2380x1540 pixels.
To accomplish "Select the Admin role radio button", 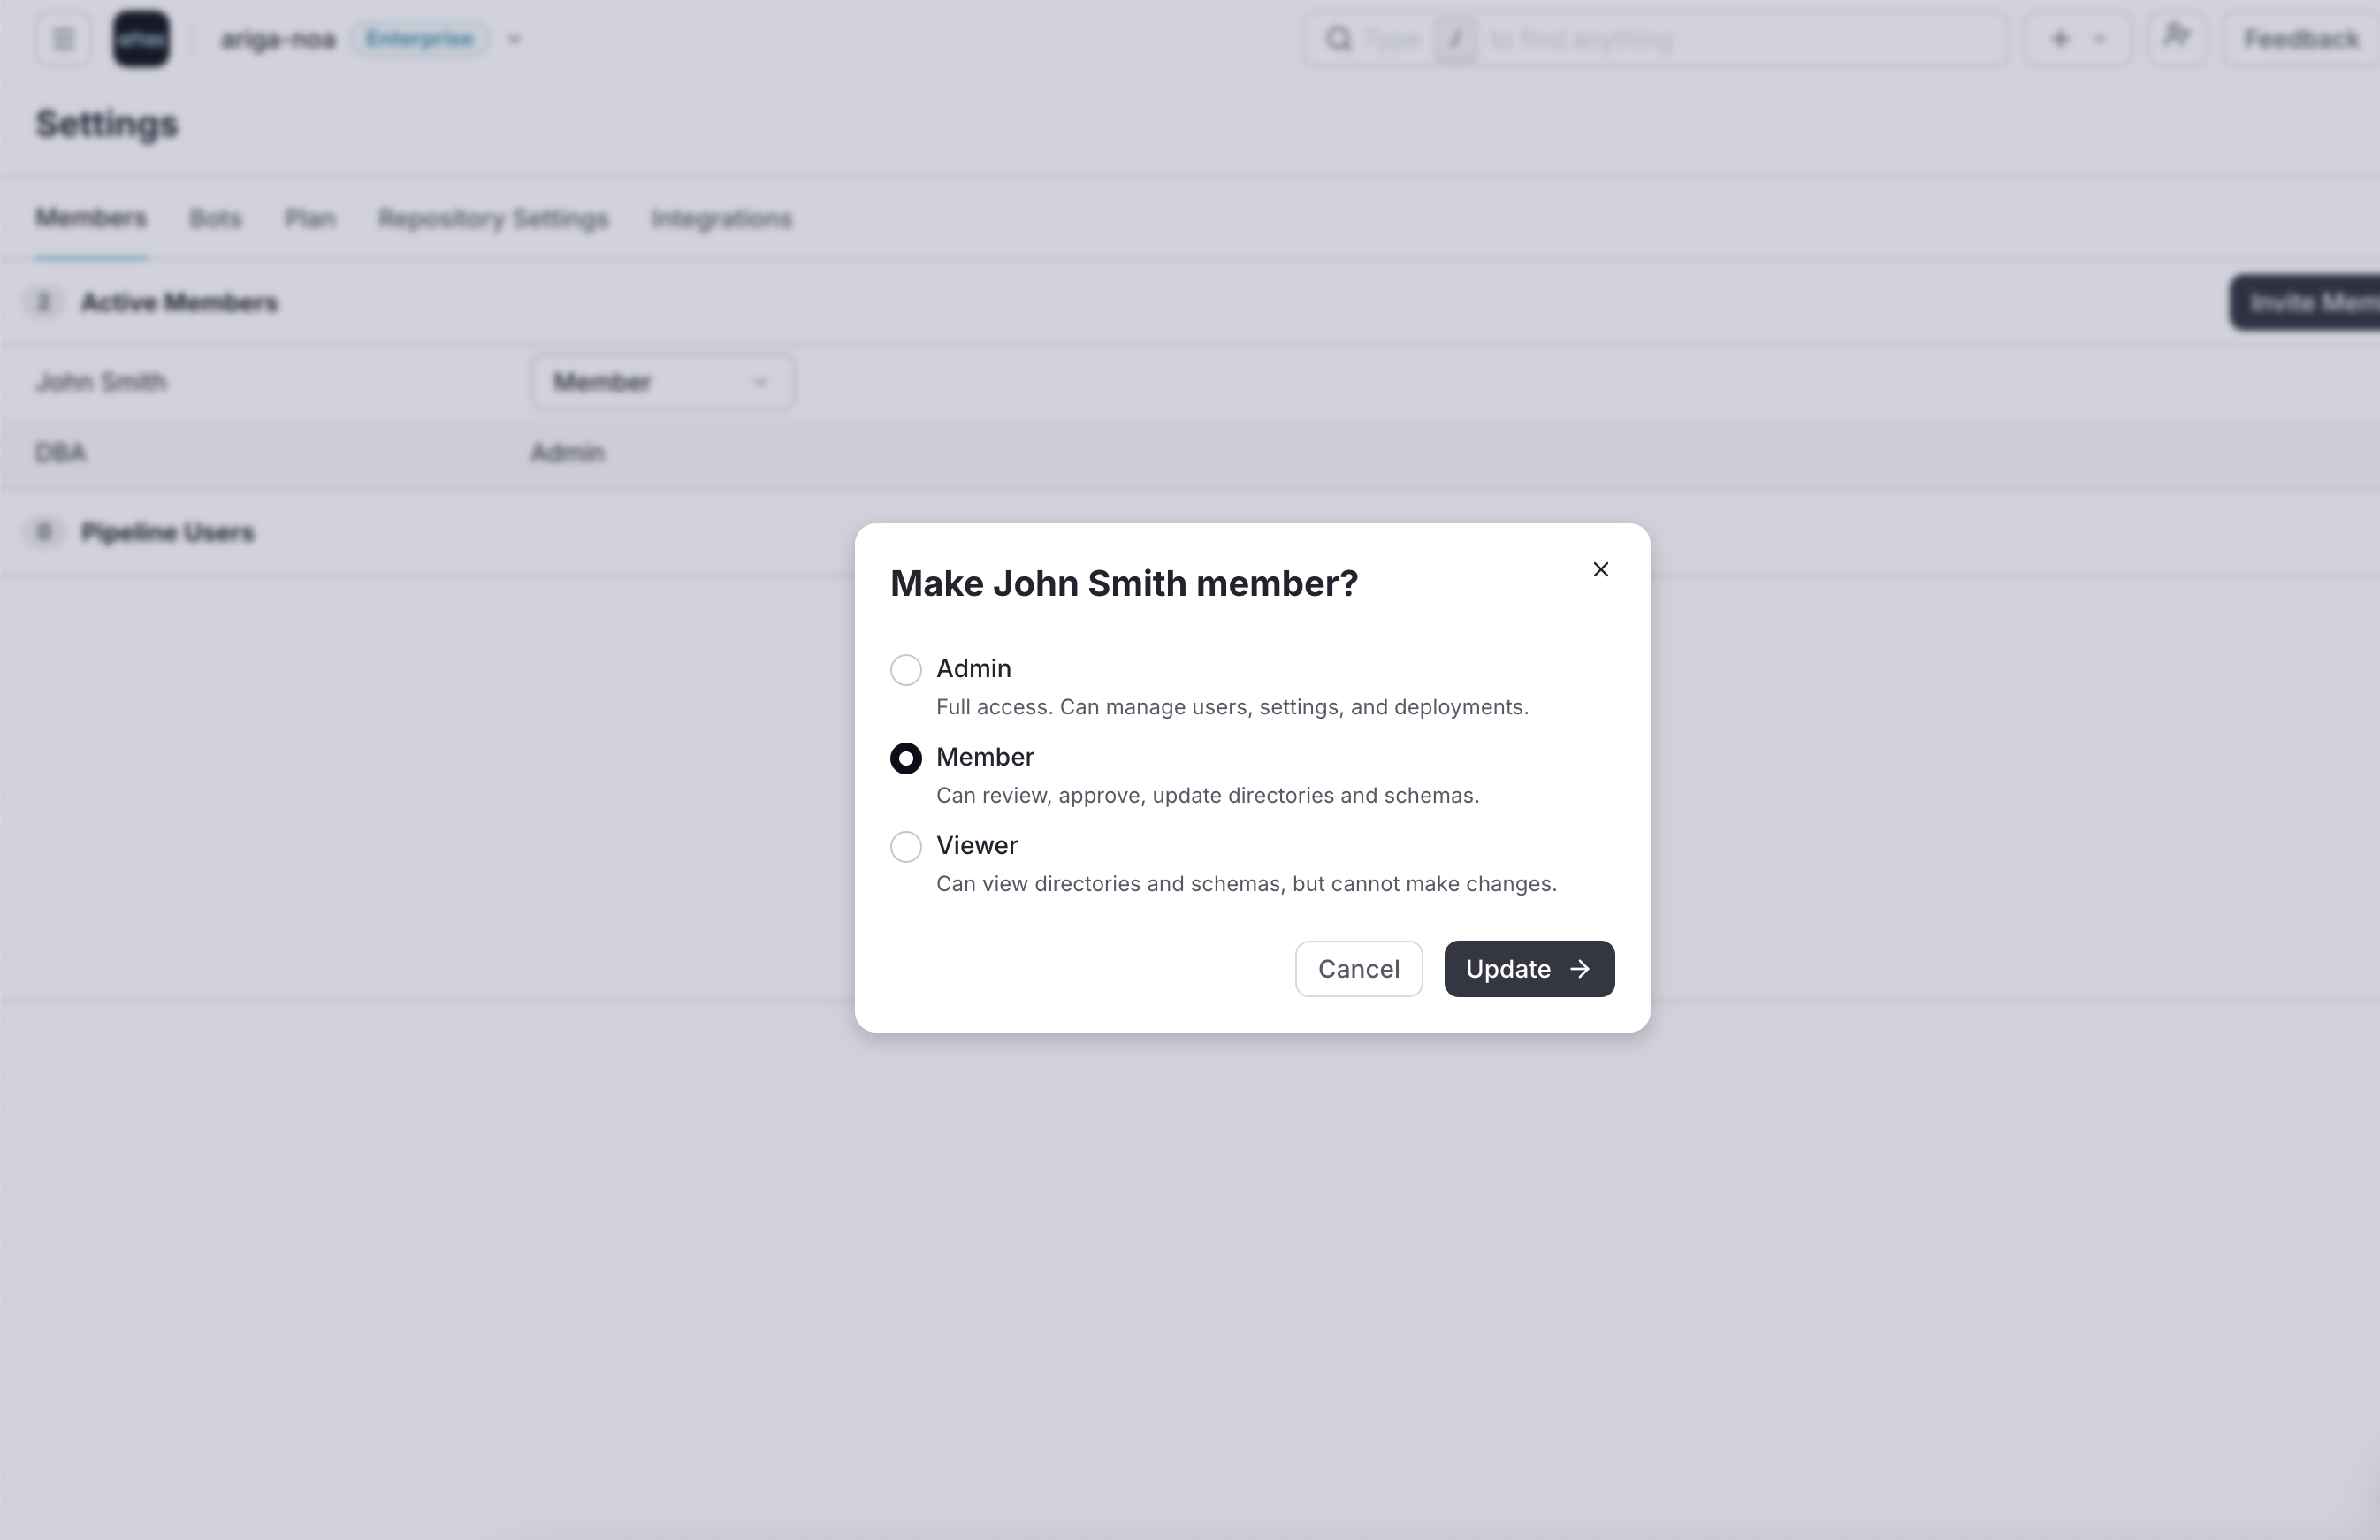I will (906, 669).
